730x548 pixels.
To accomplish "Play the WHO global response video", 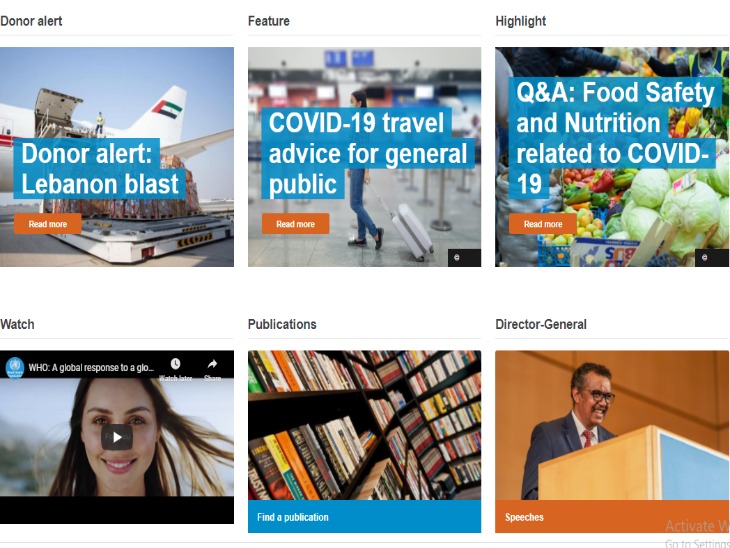I will 117,437.
